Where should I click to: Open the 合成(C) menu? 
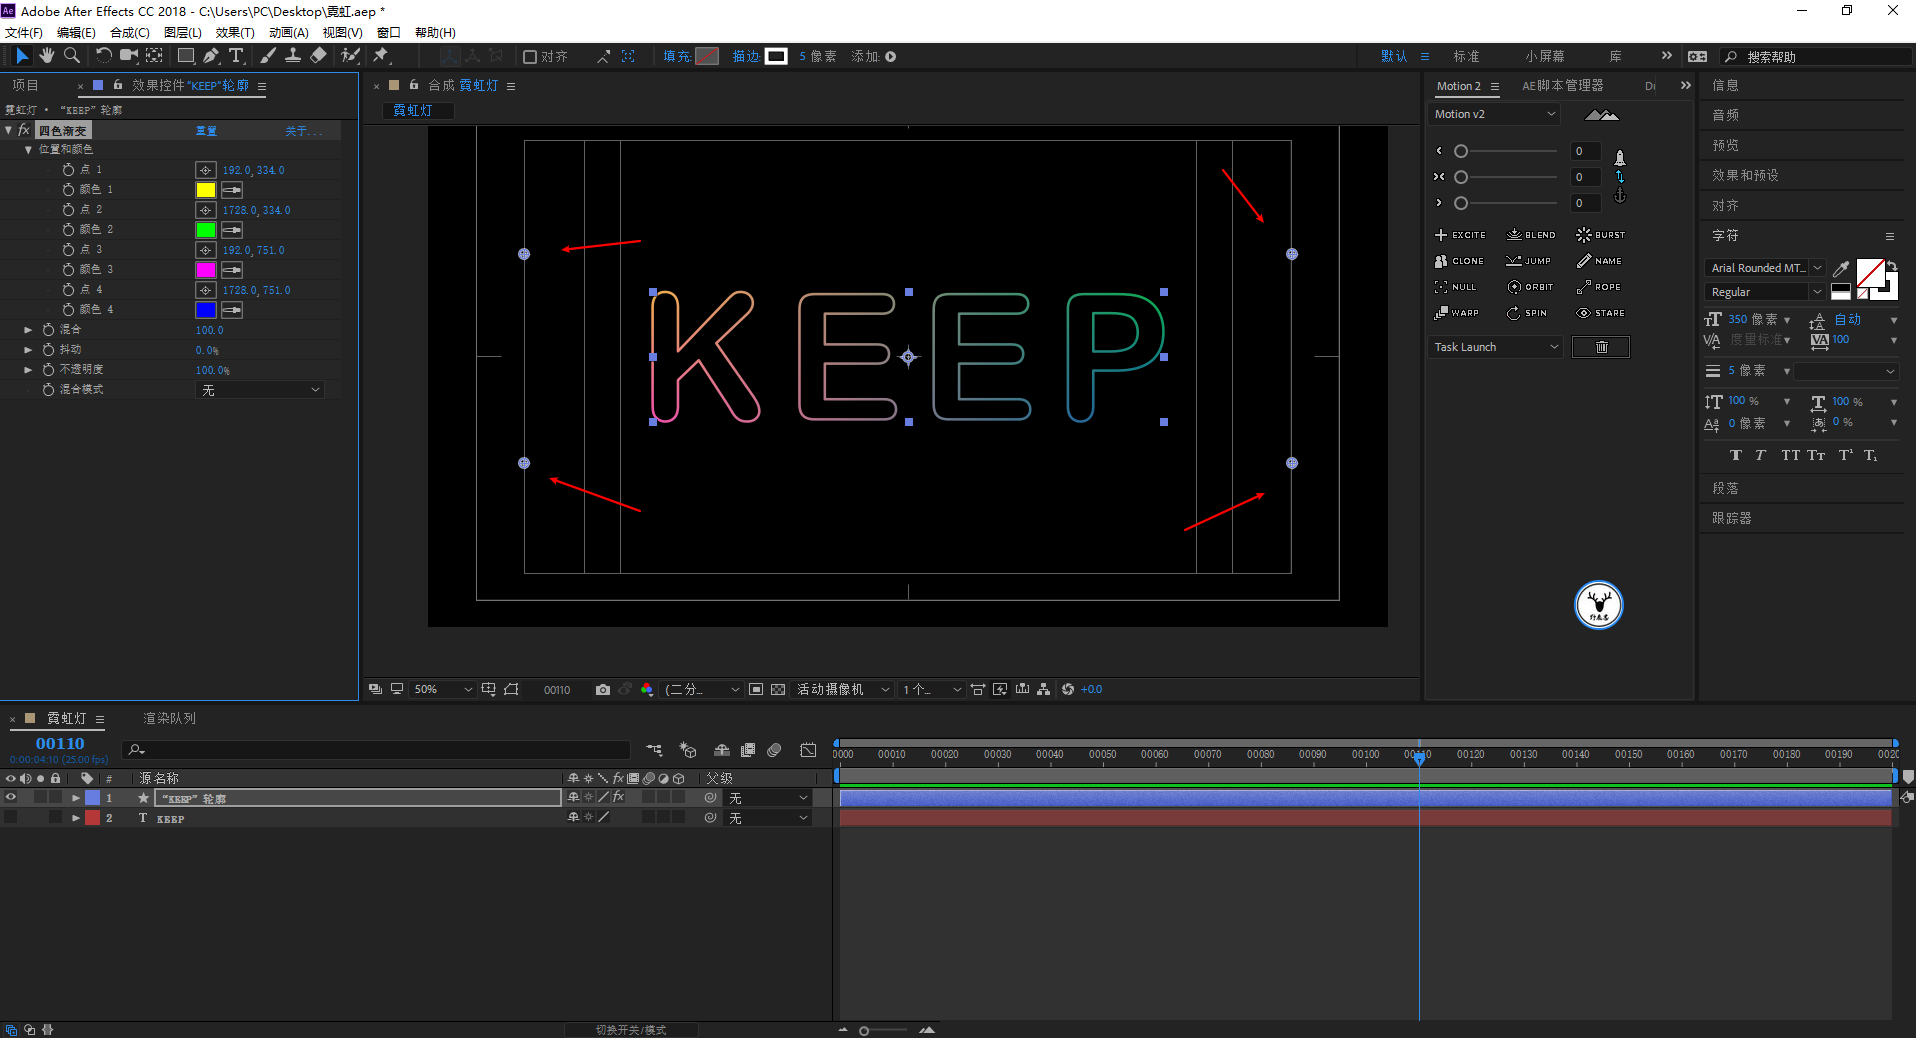point(130,33)
